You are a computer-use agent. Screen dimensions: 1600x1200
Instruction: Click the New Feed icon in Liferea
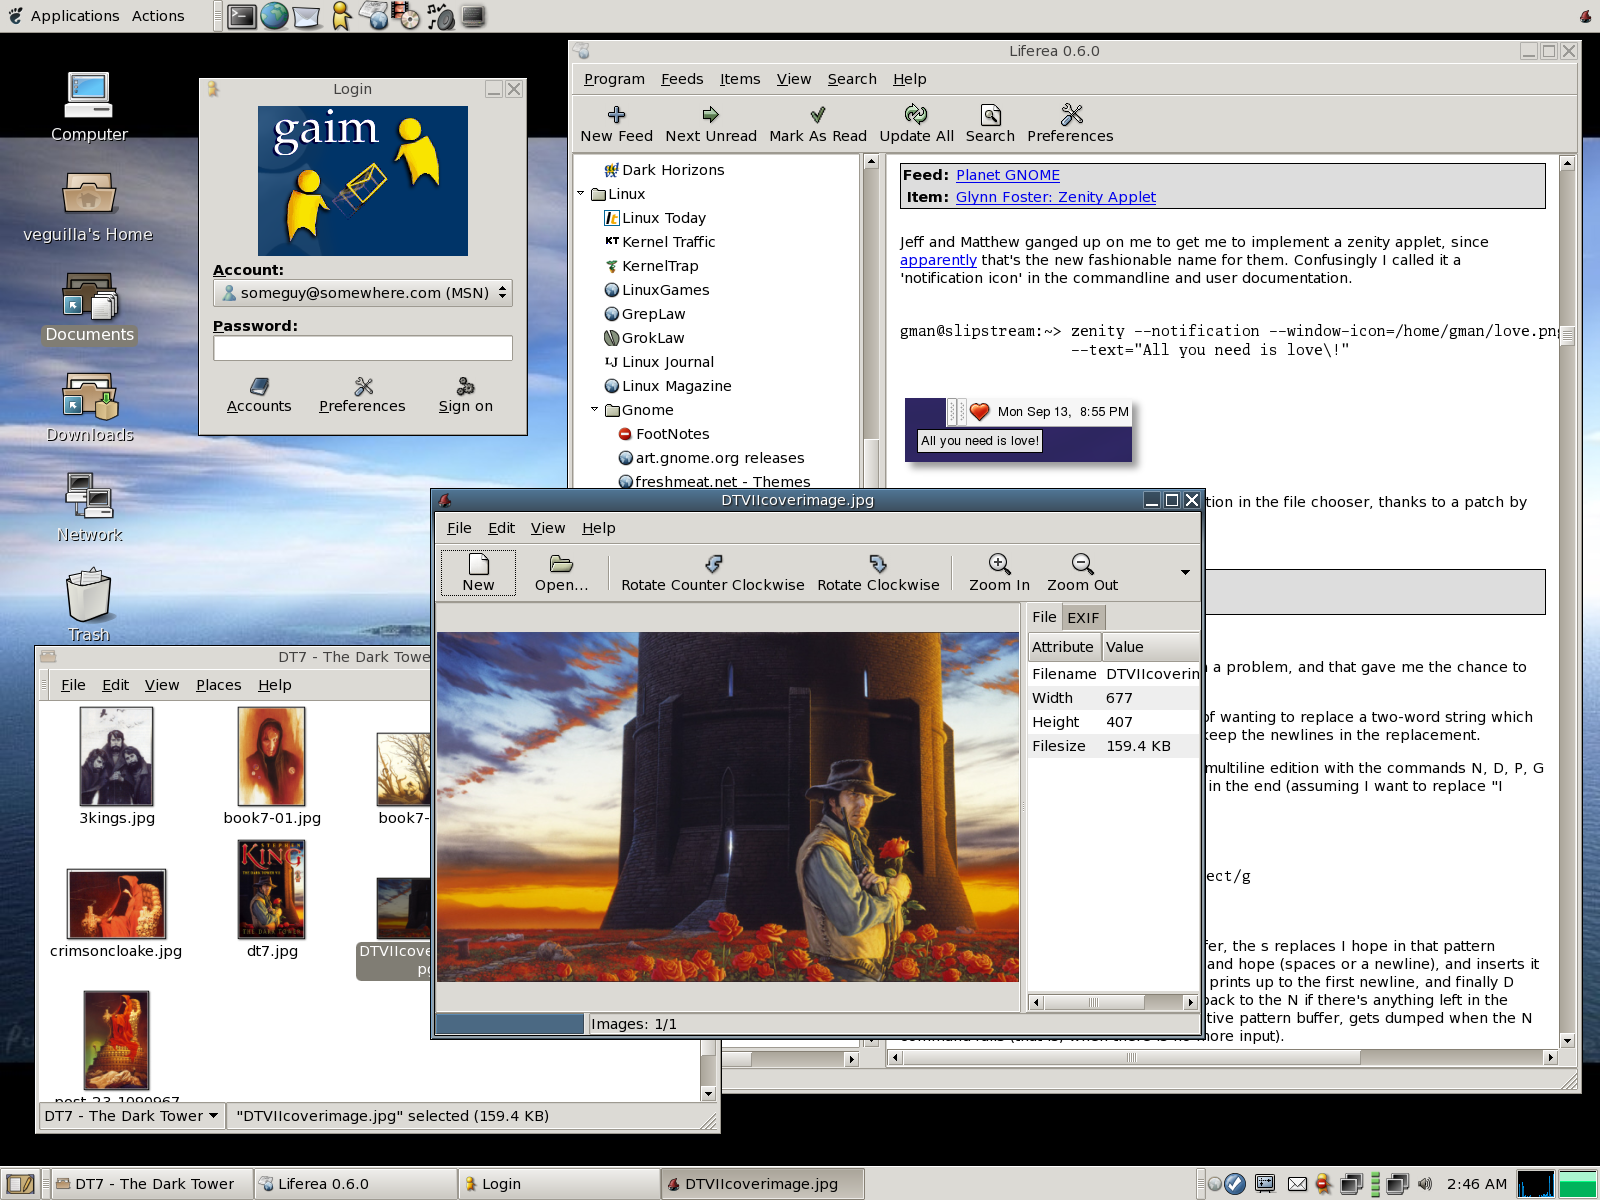click(616, 115)
